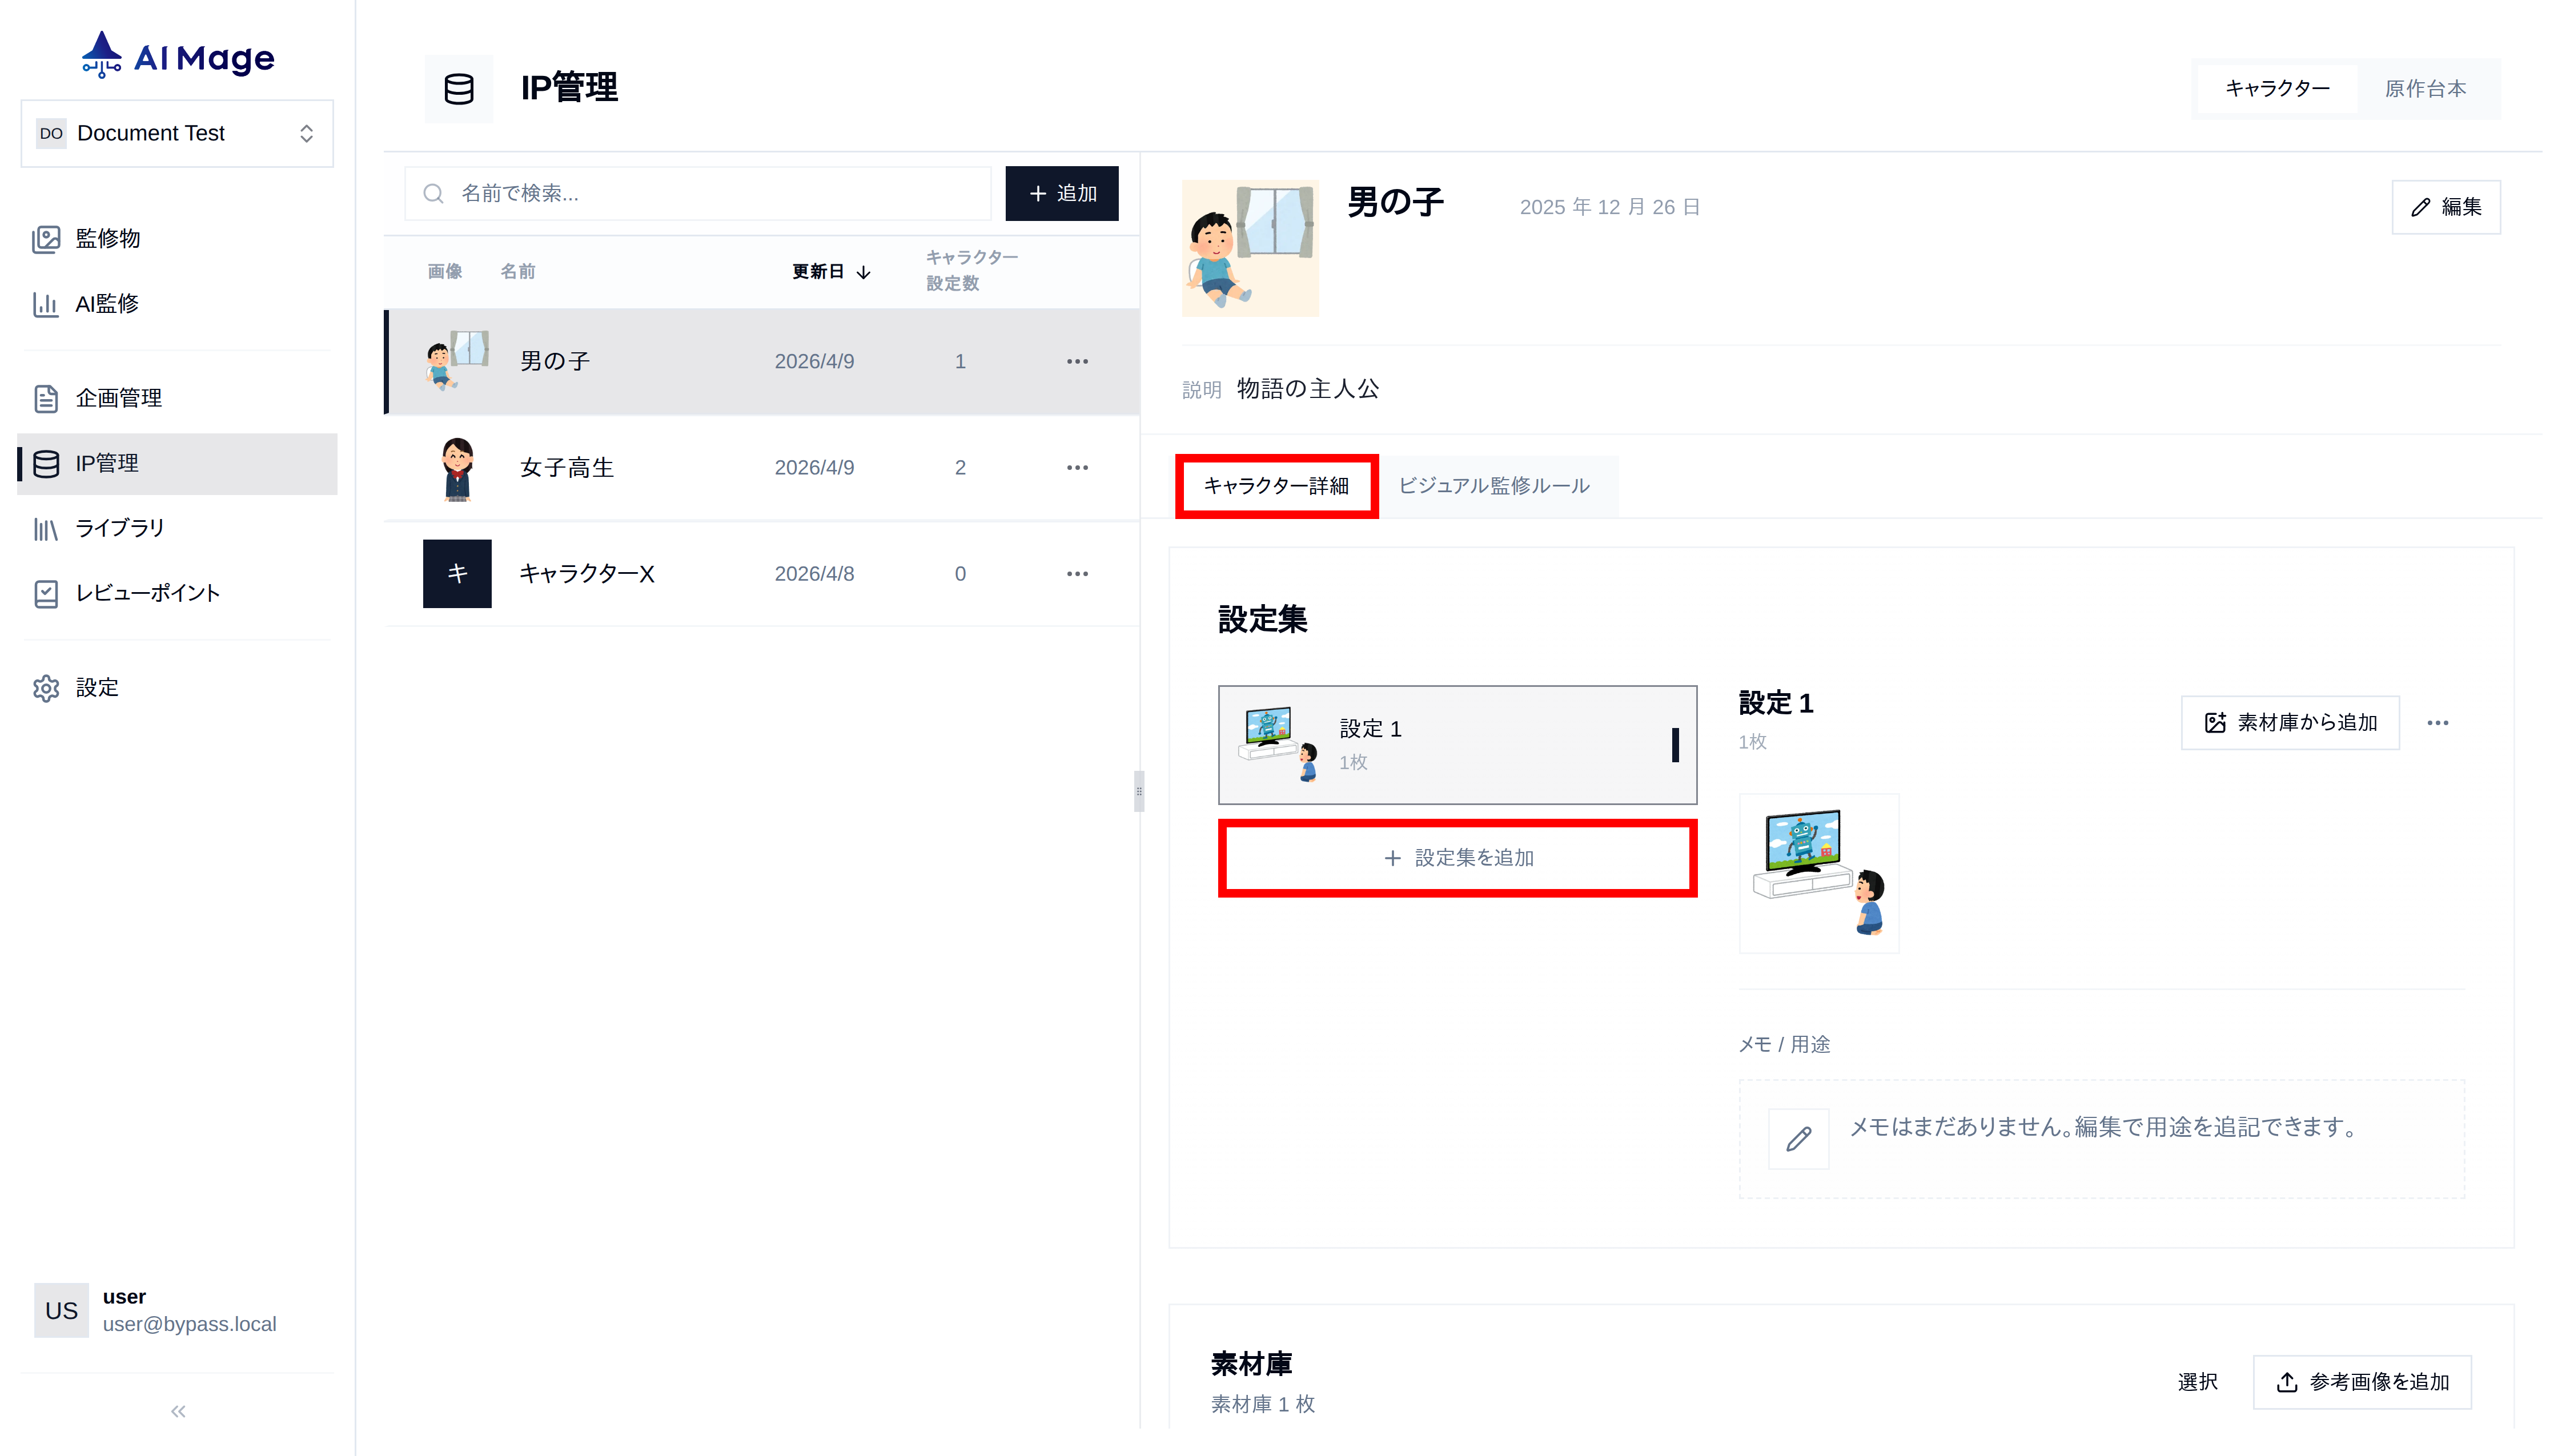2570x1456 pixels.
Task: Open 監修物 from the sidebar
Action: click(107, 238)
